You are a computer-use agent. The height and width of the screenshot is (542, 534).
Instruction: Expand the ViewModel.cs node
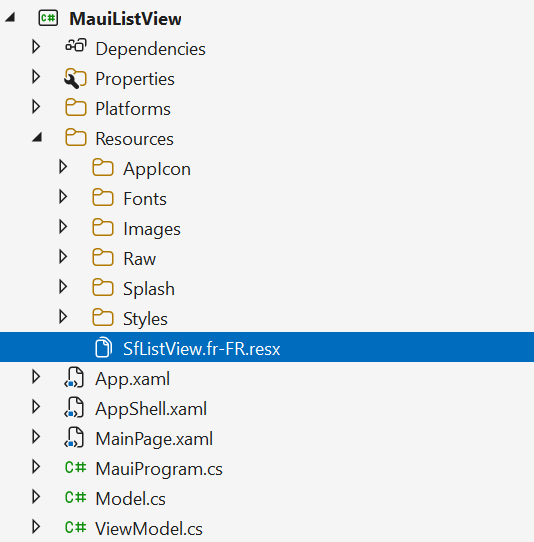click(36, 527)
